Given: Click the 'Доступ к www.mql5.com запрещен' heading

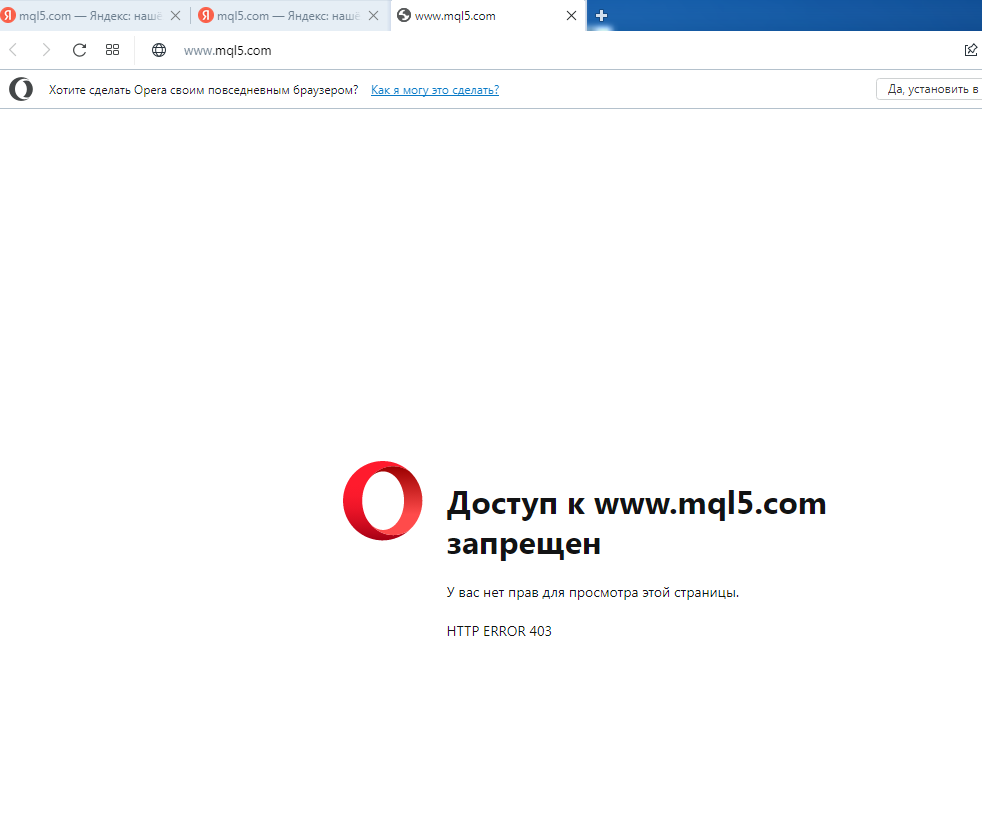Looking at the screenshot, I should click(636, 524).
